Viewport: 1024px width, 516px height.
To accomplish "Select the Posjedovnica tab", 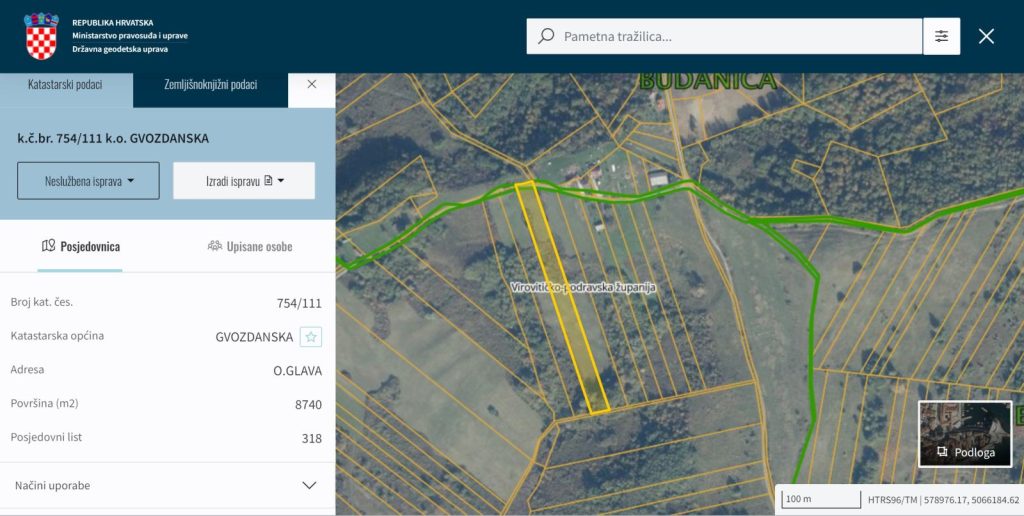I will [x=80, y=246].
